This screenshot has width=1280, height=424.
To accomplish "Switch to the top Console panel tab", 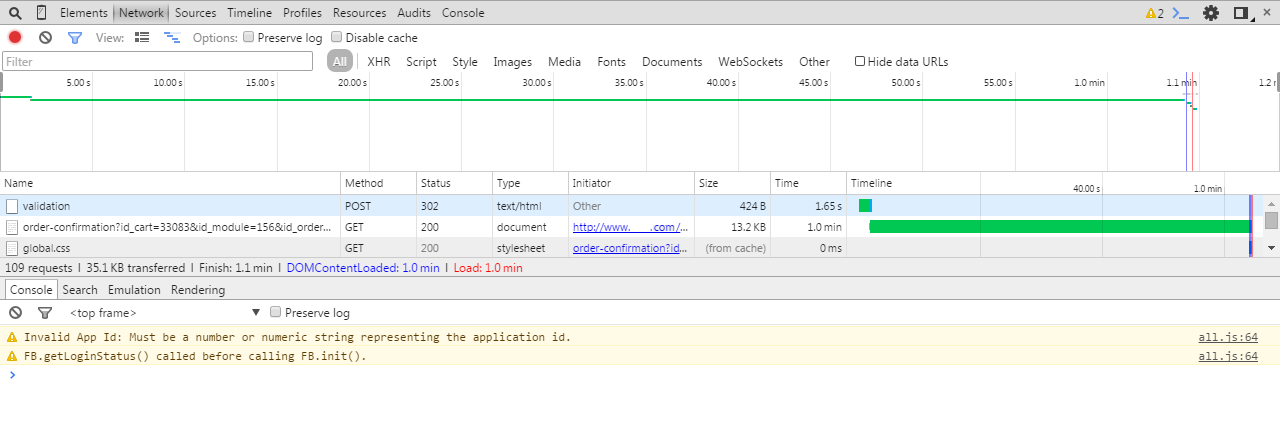I will click(463, 13).
